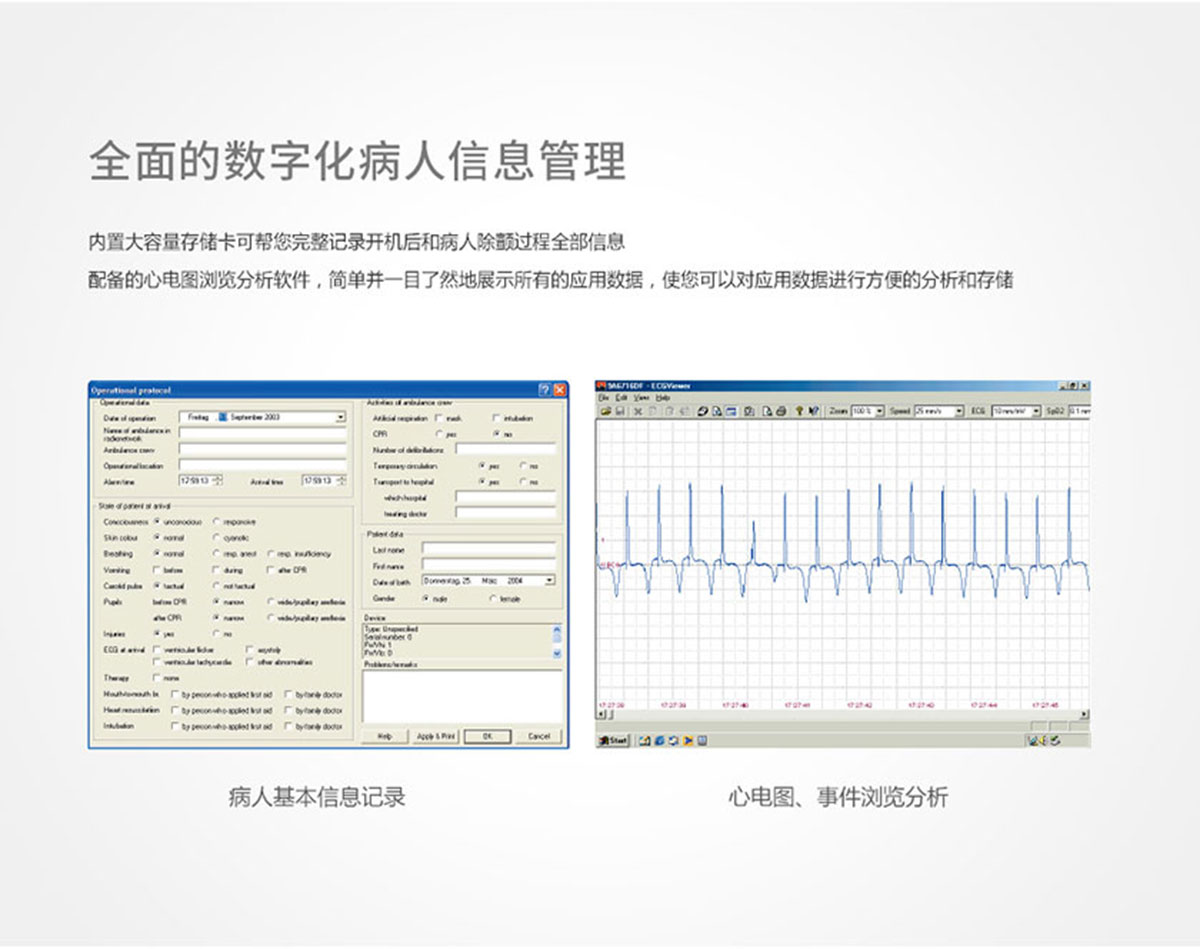Click the Apply & Print button

coord(435,736)
